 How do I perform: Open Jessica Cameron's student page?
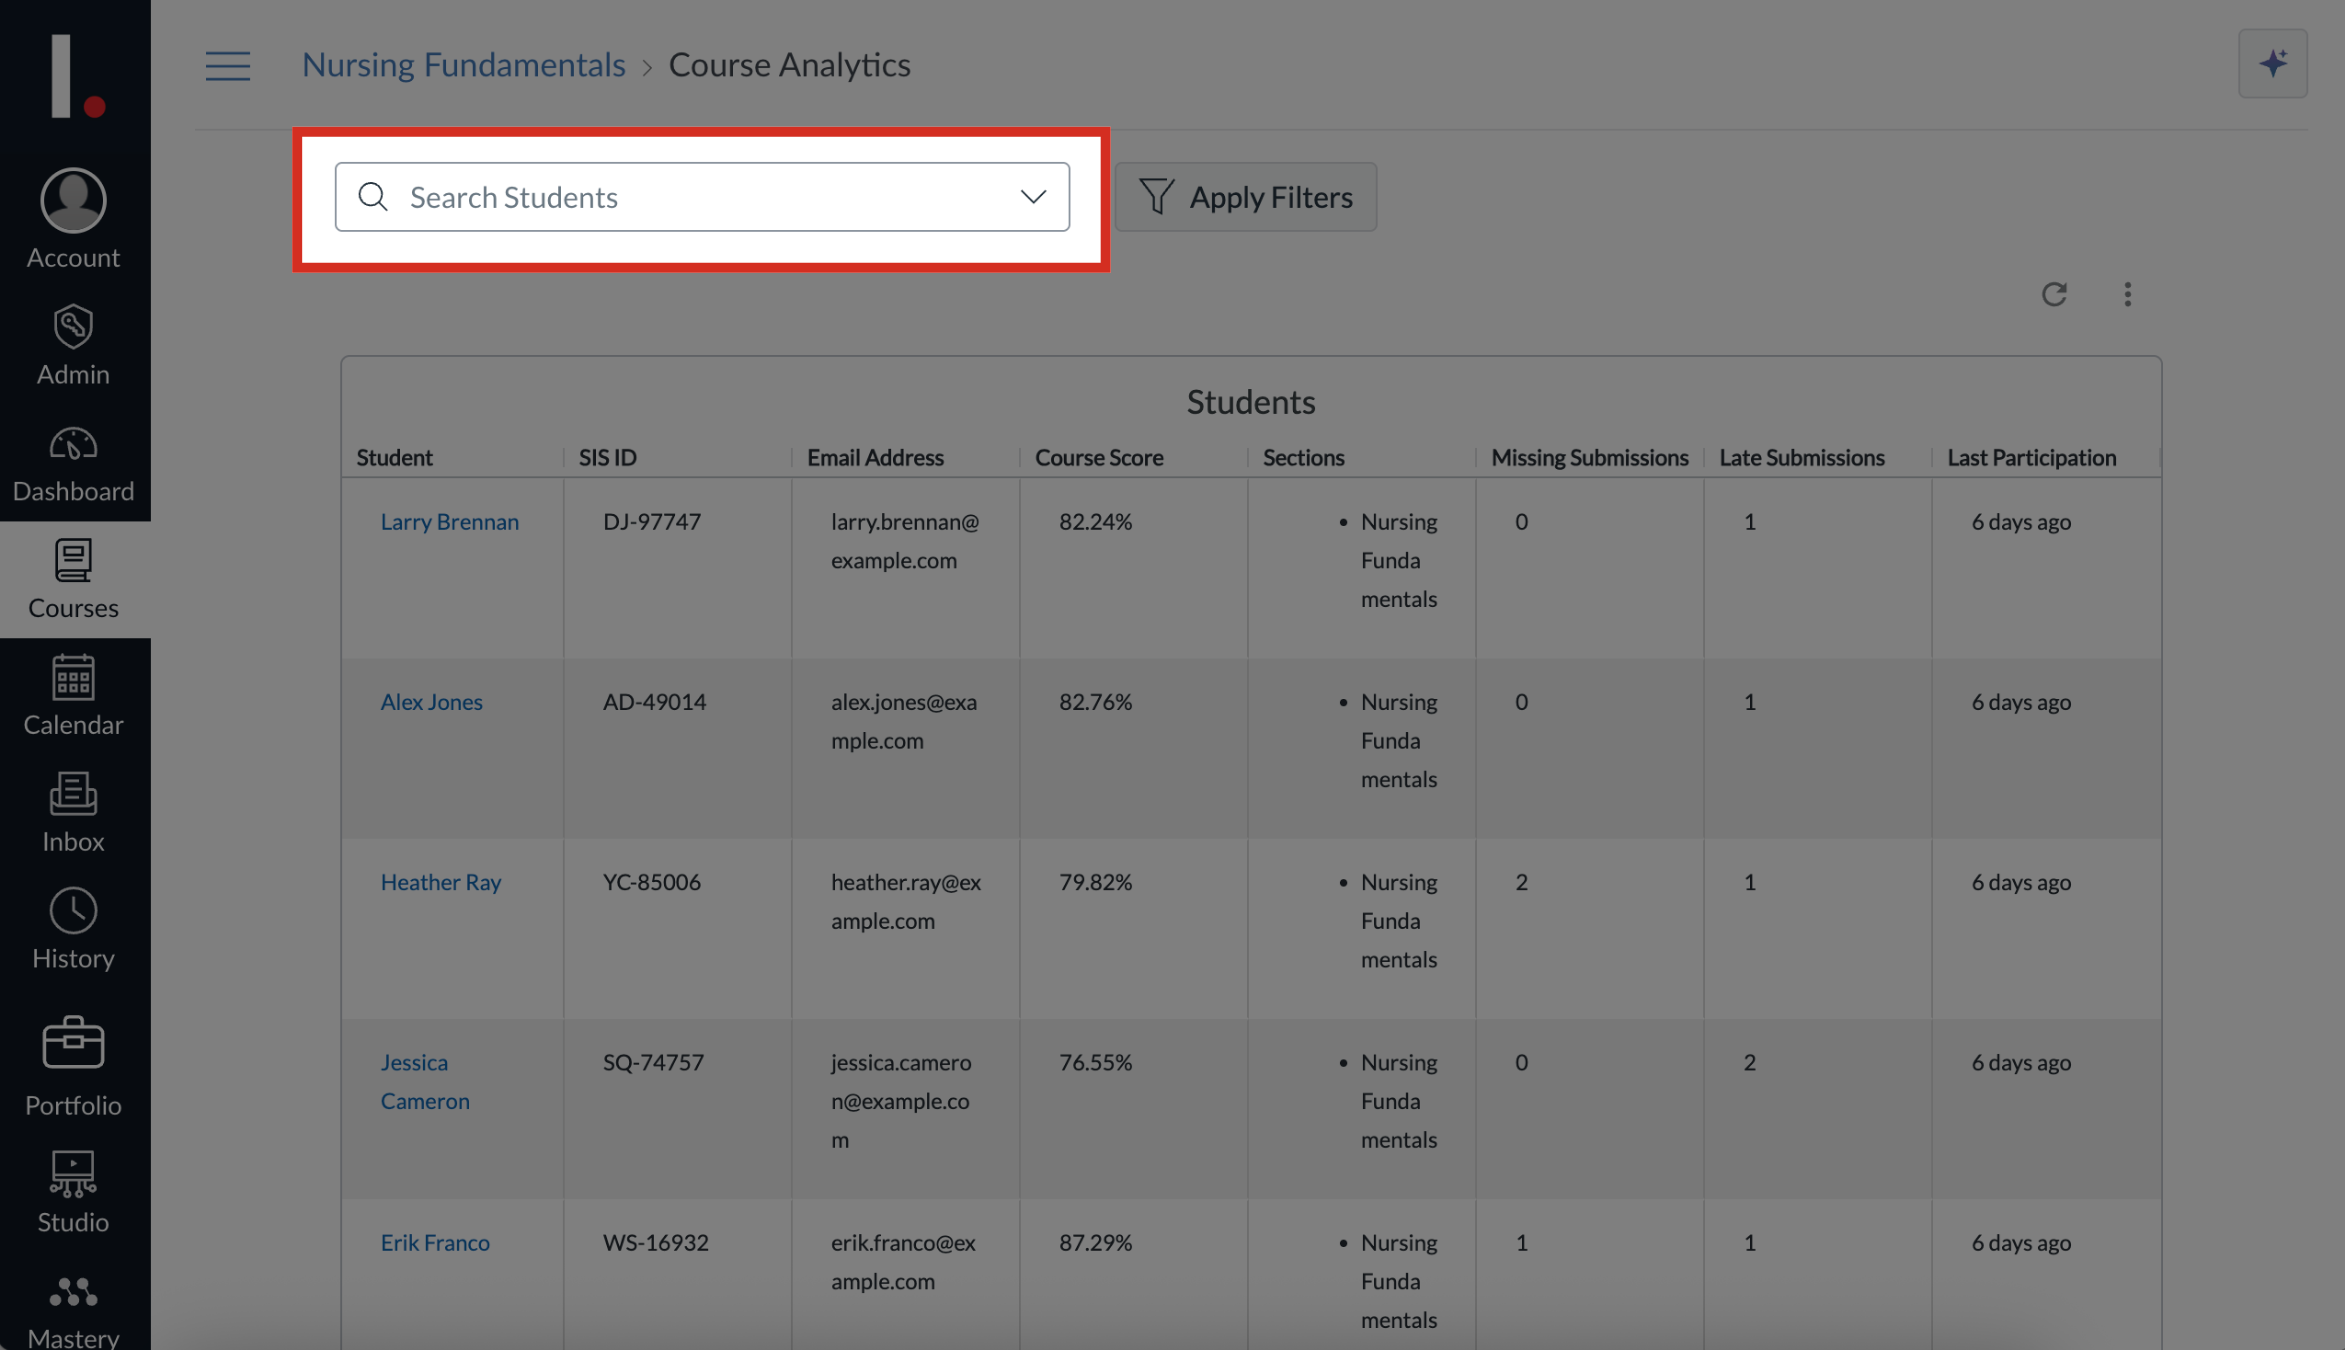tap(424, 1082)
